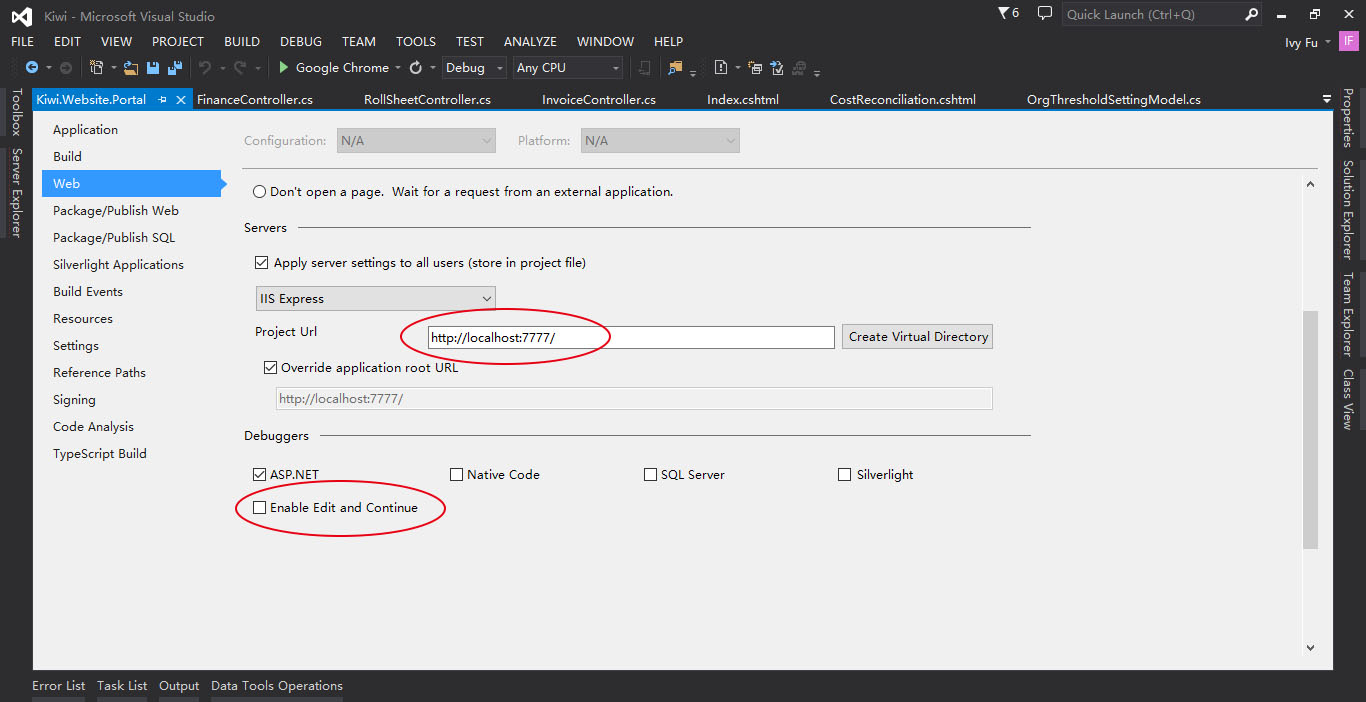This screenshot has height=702, width=1366.
Task: Switch to FinanceController.cs tab
Action: tap(255, 100)
